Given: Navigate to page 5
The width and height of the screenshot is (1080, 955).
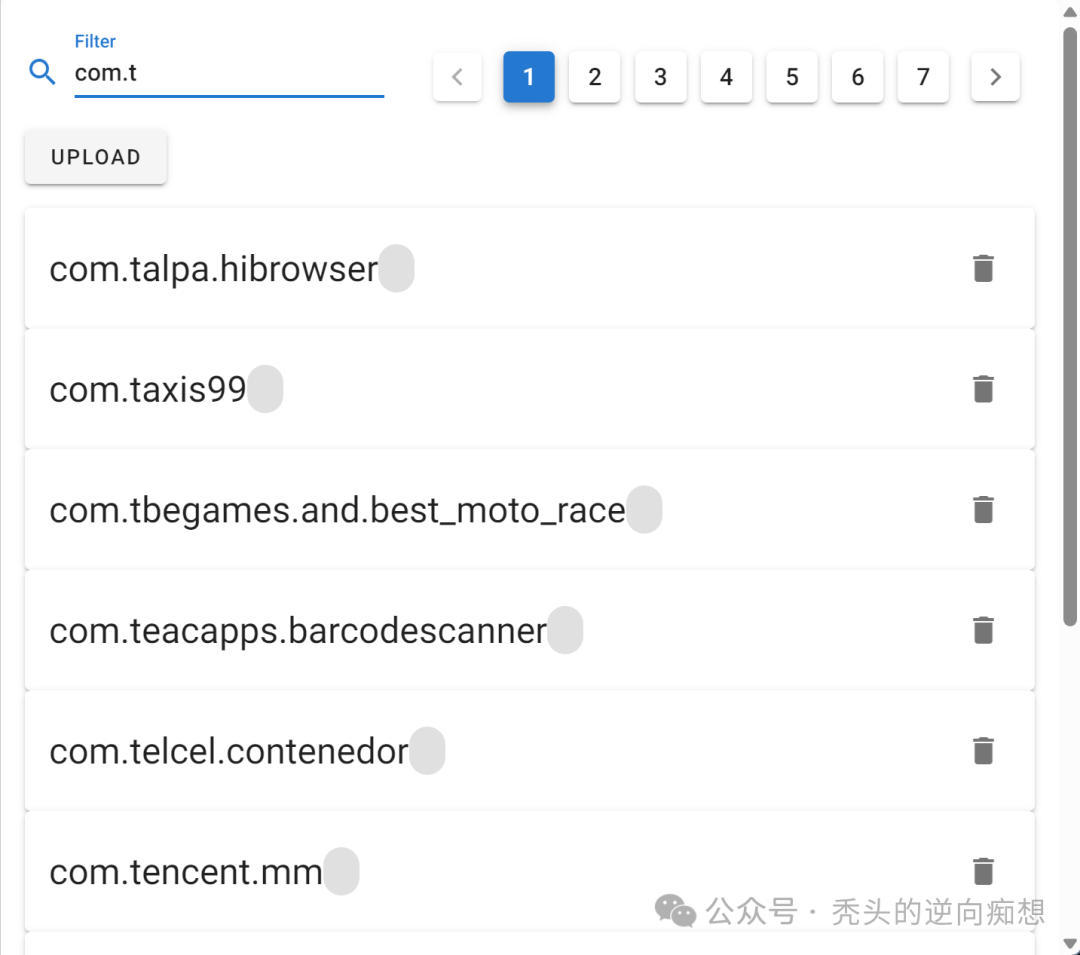Looking at the screenshot, I should coord(792,76).
